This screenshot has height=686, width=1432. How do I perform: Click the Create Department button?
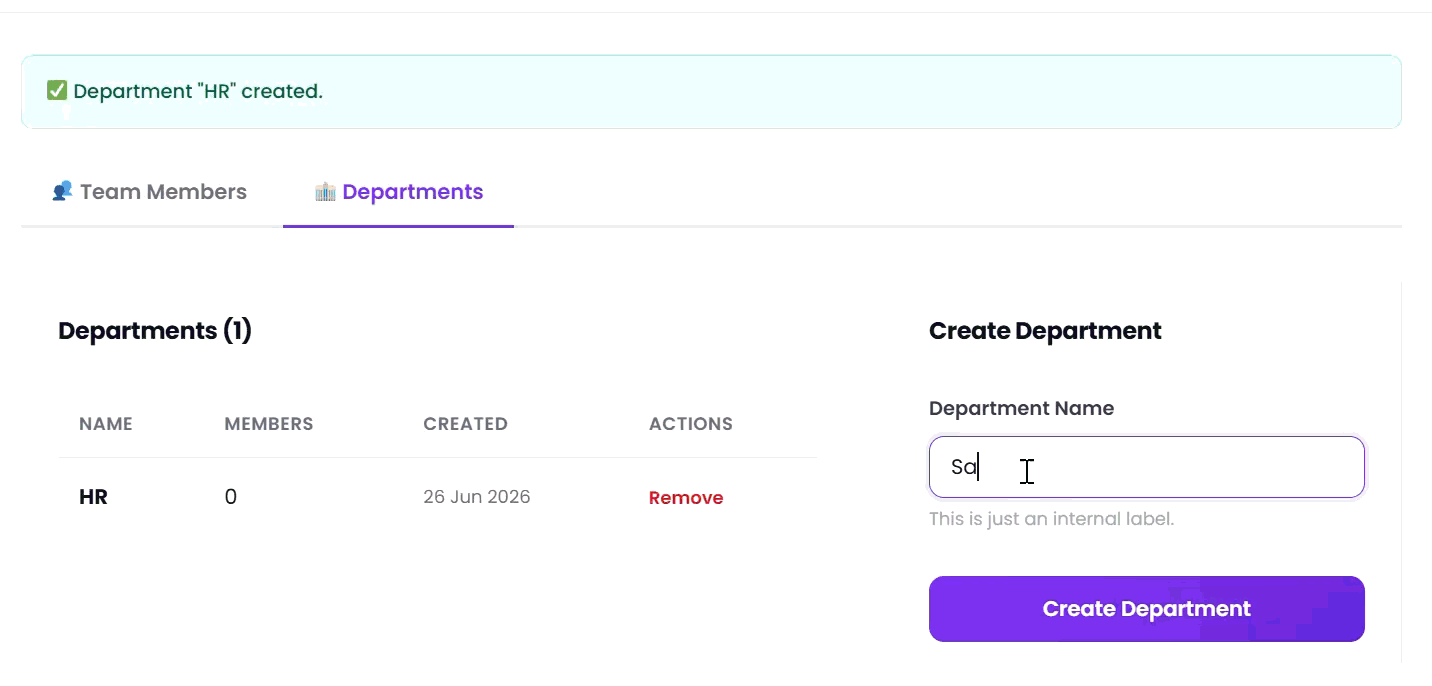[1146, 609]
